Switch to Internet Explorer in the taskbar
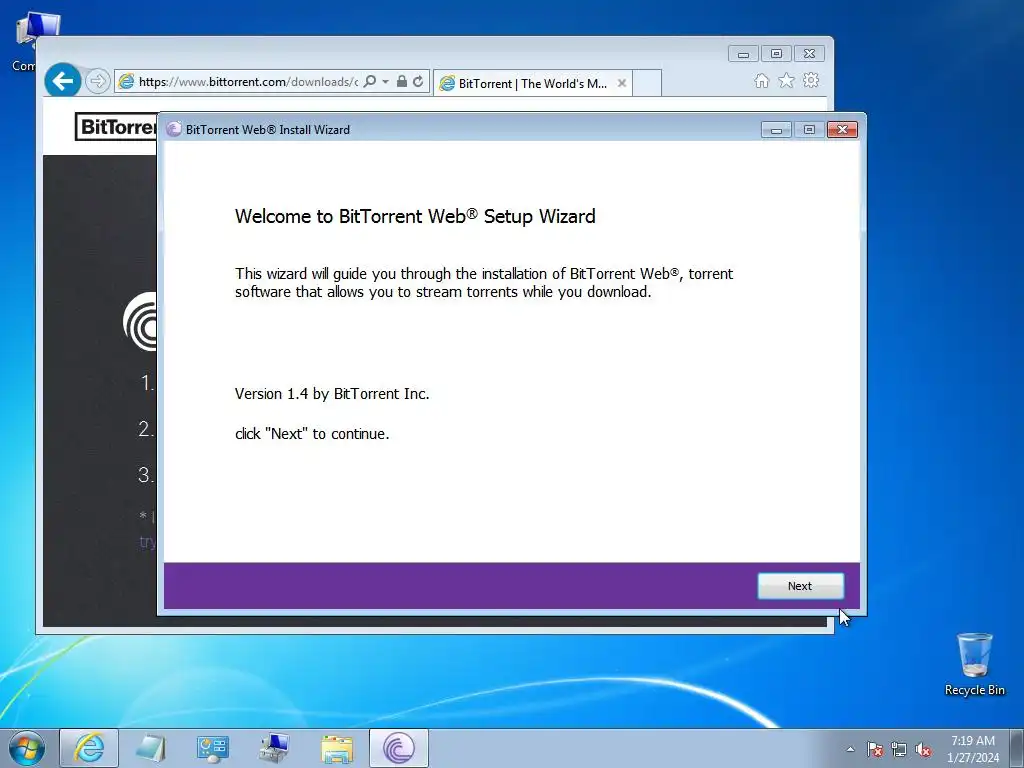This screenshot has width=1024, height=768. tap(89, 748)
